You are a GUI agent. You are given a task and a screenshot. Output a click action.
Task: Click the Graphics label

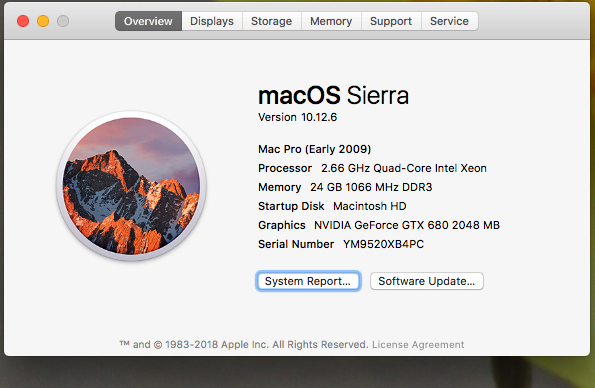pyautogui.click(x=282, y=225)
